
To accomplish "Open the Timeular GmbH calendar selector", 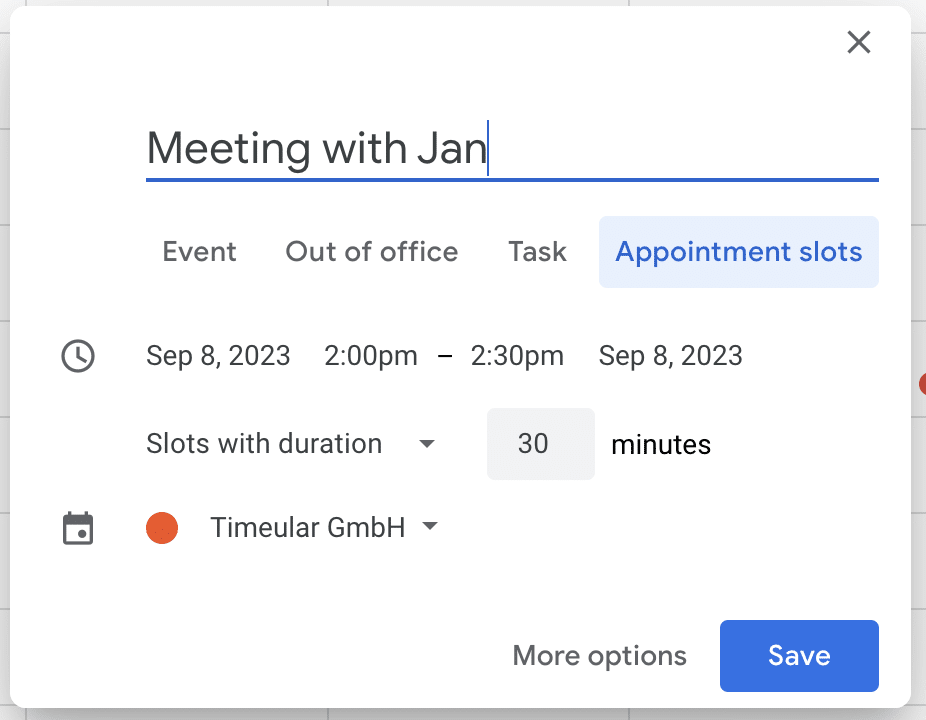I will (x=308, y=528).
